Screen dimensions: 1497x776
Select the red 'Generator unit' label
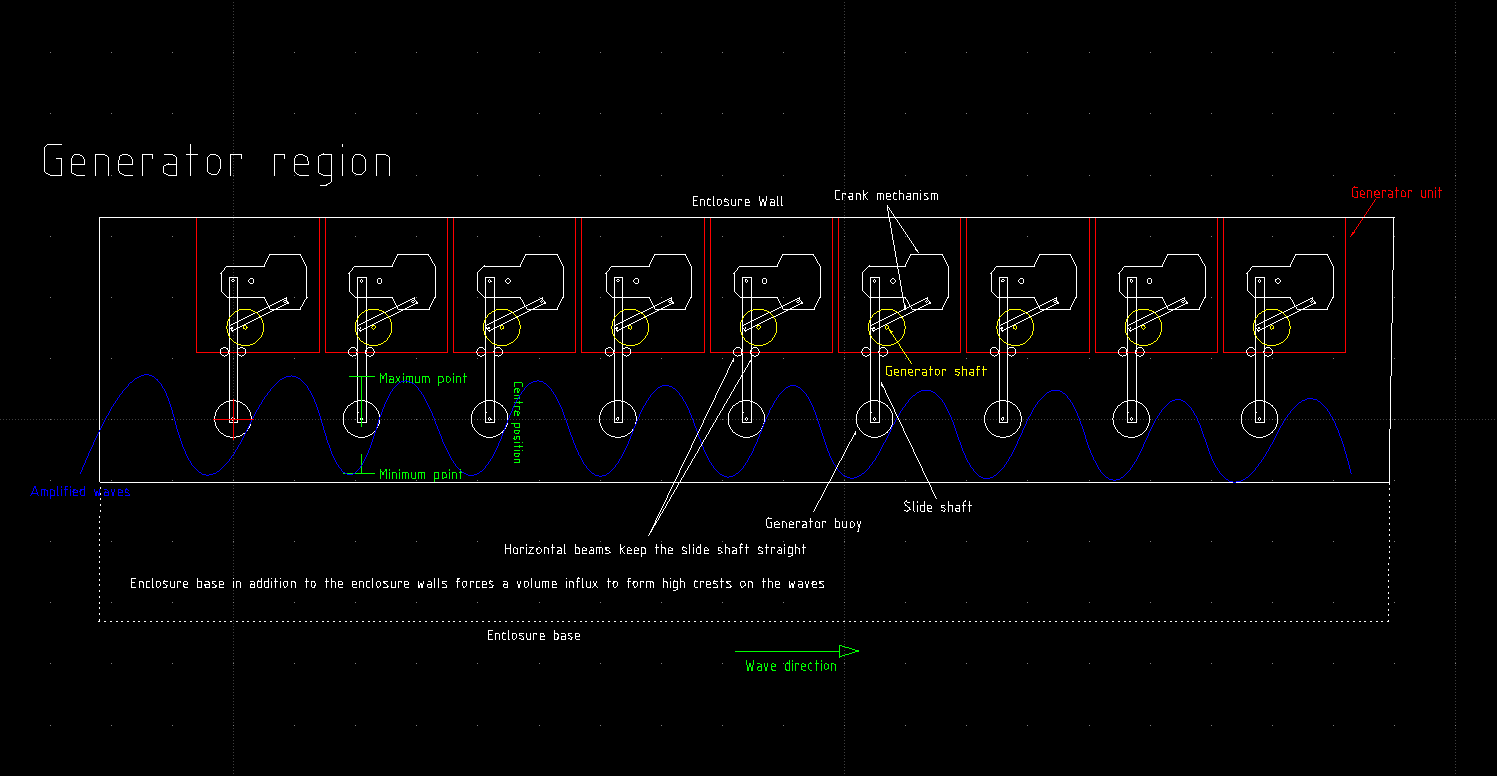pyautogui.click(x=1397, y=192)
